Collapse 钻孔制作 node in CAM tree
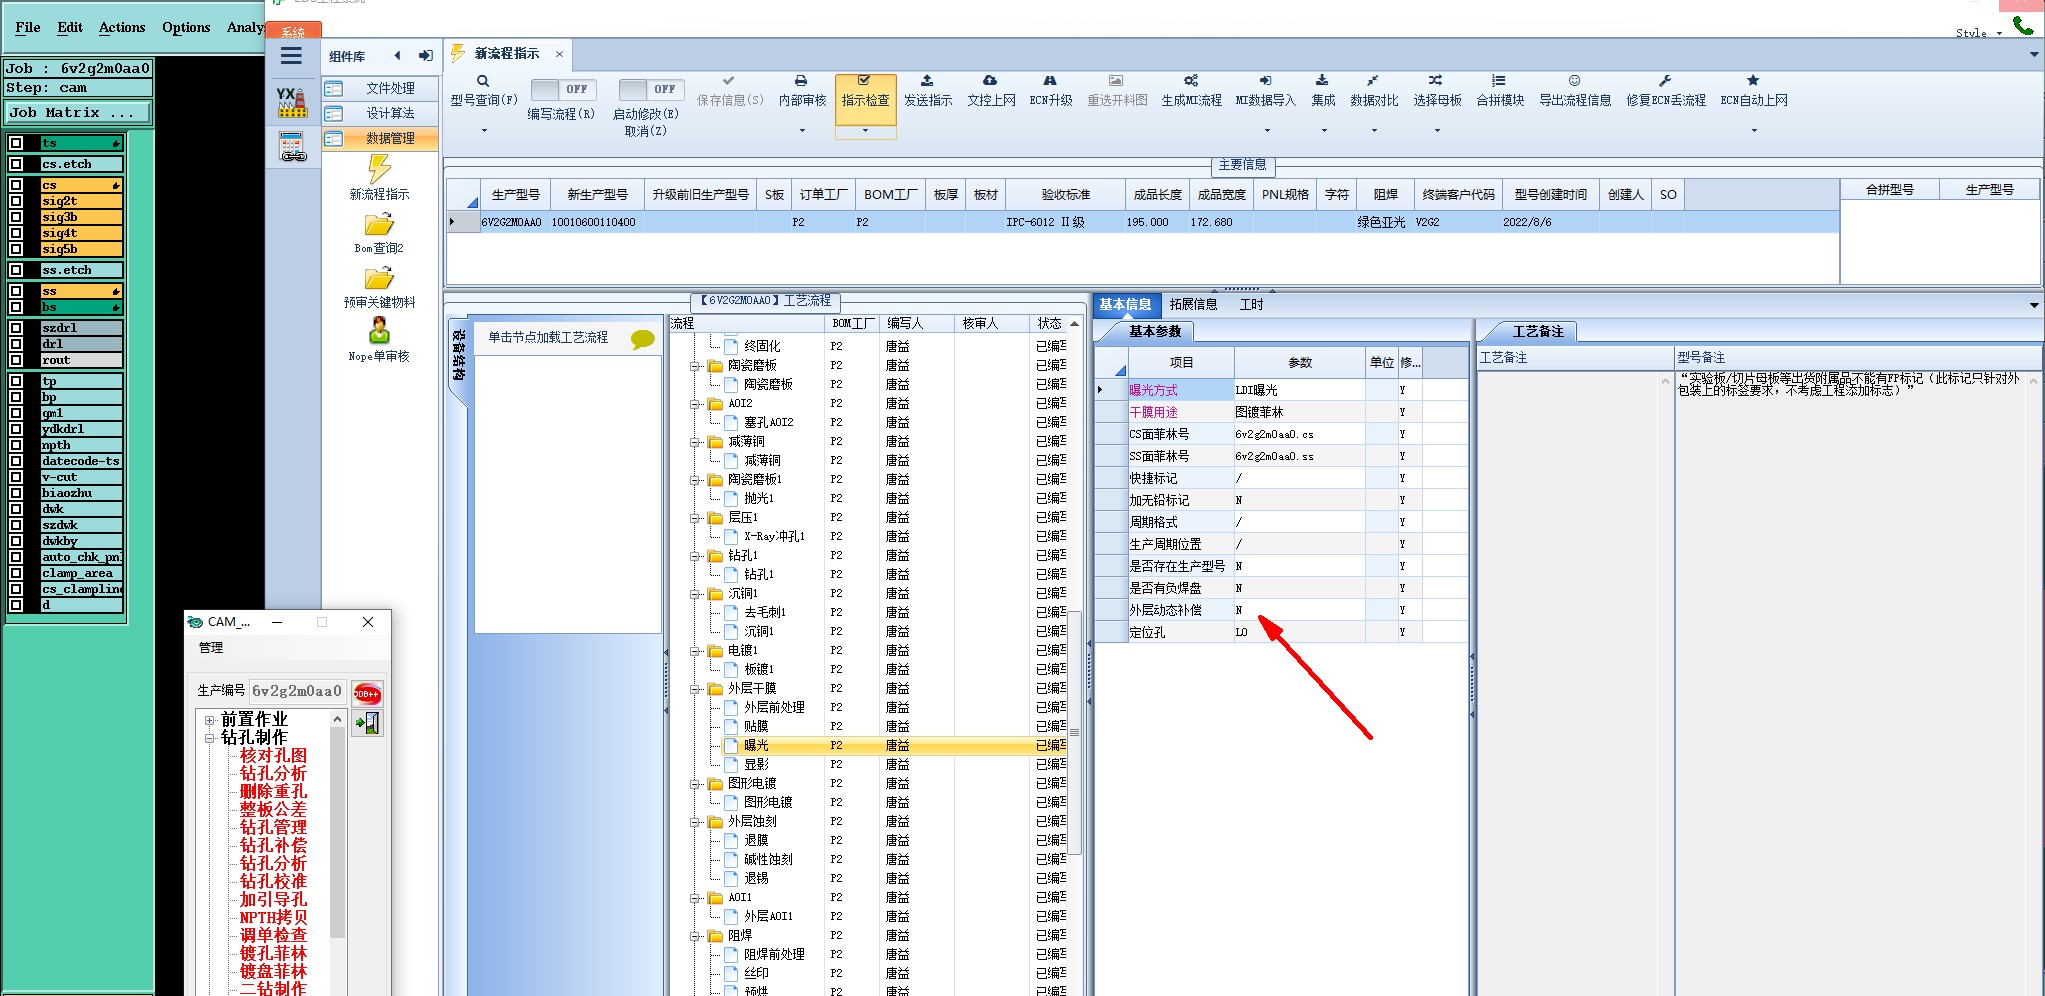 pyautogui.click(x=210, y=738)
